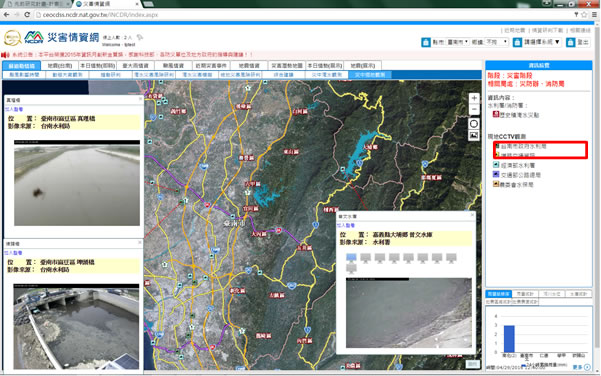Select the second camera icon in the 曾文水庫 popup

tap(365, 258)
